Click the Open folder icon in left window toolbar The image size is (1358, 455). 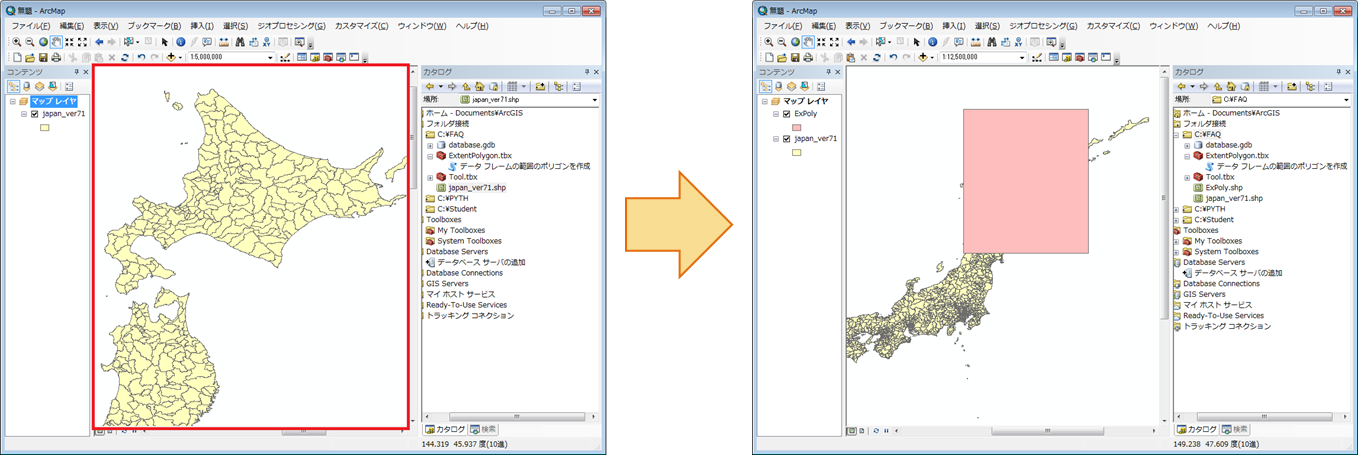tap(30, 58)
